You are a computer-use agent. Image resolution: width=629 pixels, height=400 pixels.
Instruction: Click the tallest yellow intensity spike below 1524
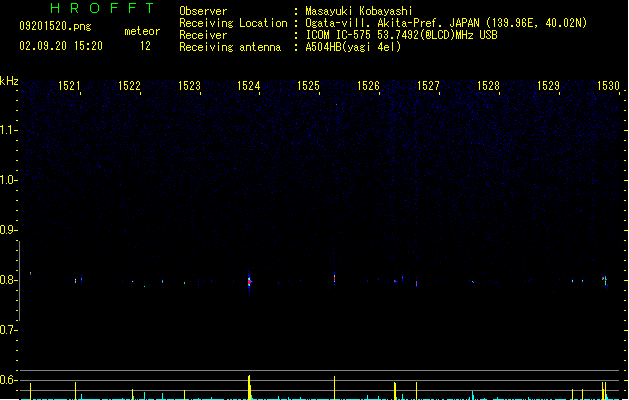coord(250,387)
